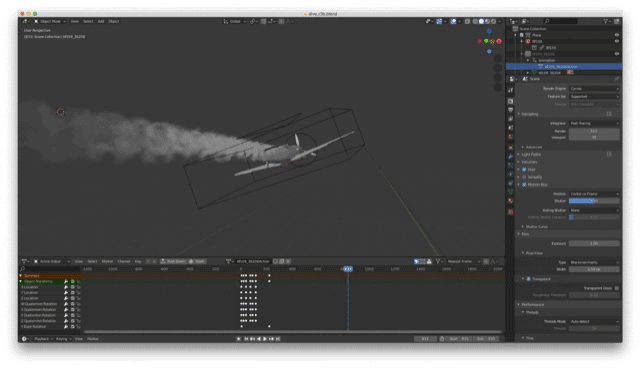
Task: Click the outliner filter funnel icon
Action: (x=607, y=21)
